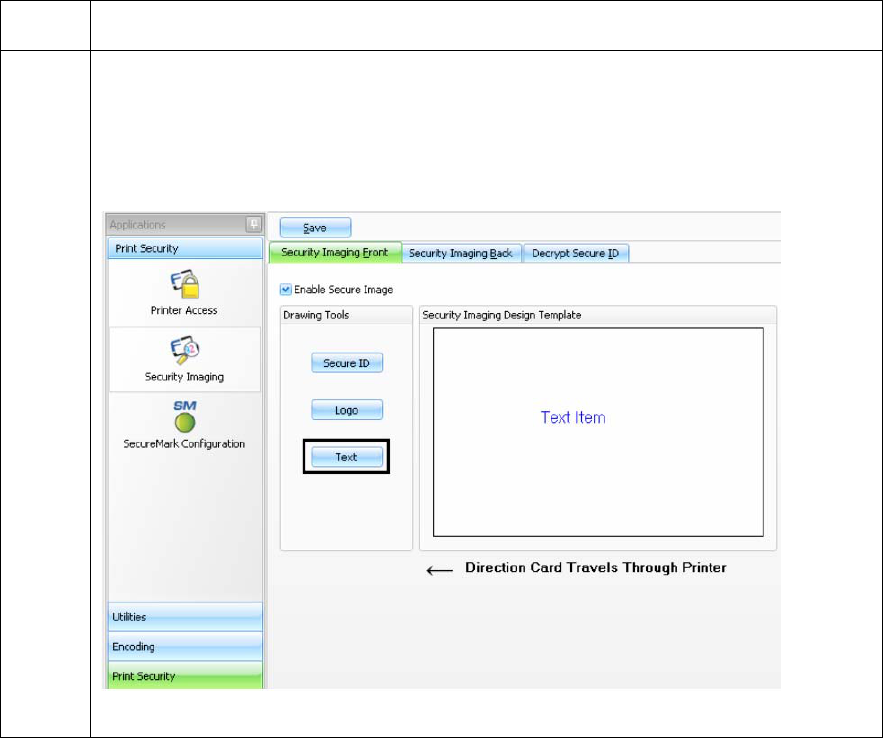Switch to Security Imaging Back tab

461,253
